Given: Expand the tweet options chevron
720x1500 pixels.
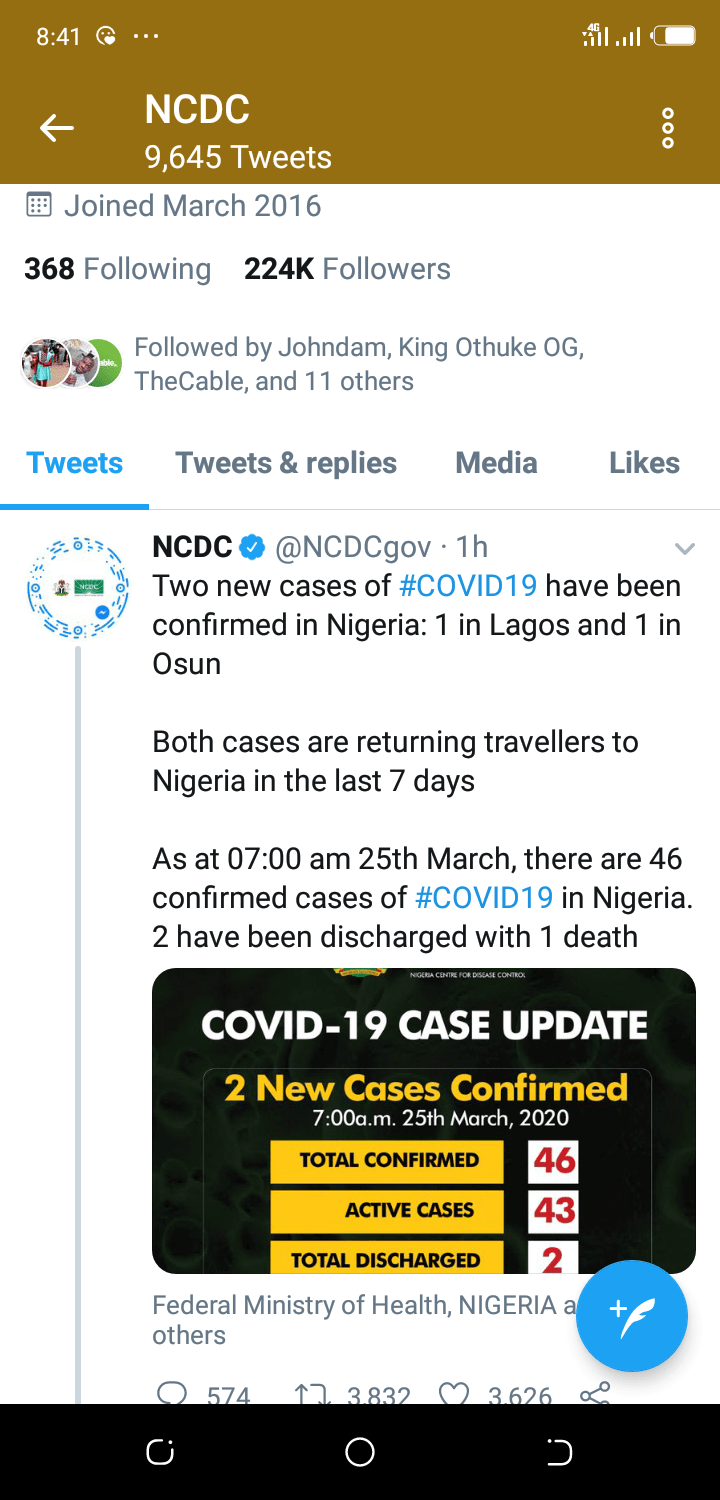Looking at the screenshot, I should [685, 548].
